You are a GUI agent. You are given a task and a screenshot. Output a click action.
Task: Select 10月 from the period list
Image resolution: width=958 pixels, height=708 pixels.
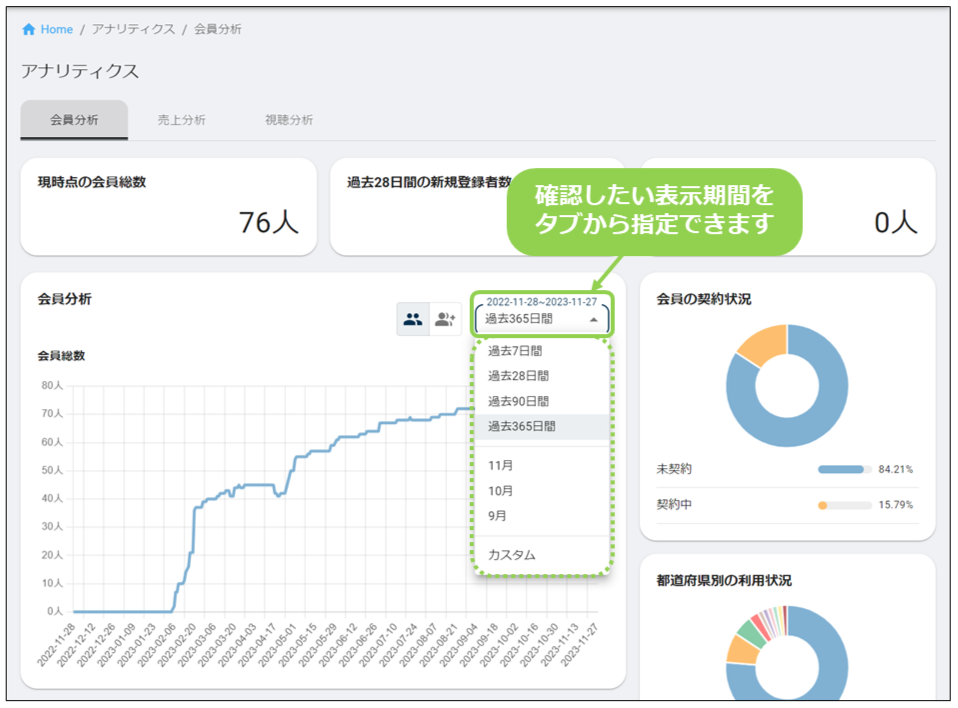[500, 491]
